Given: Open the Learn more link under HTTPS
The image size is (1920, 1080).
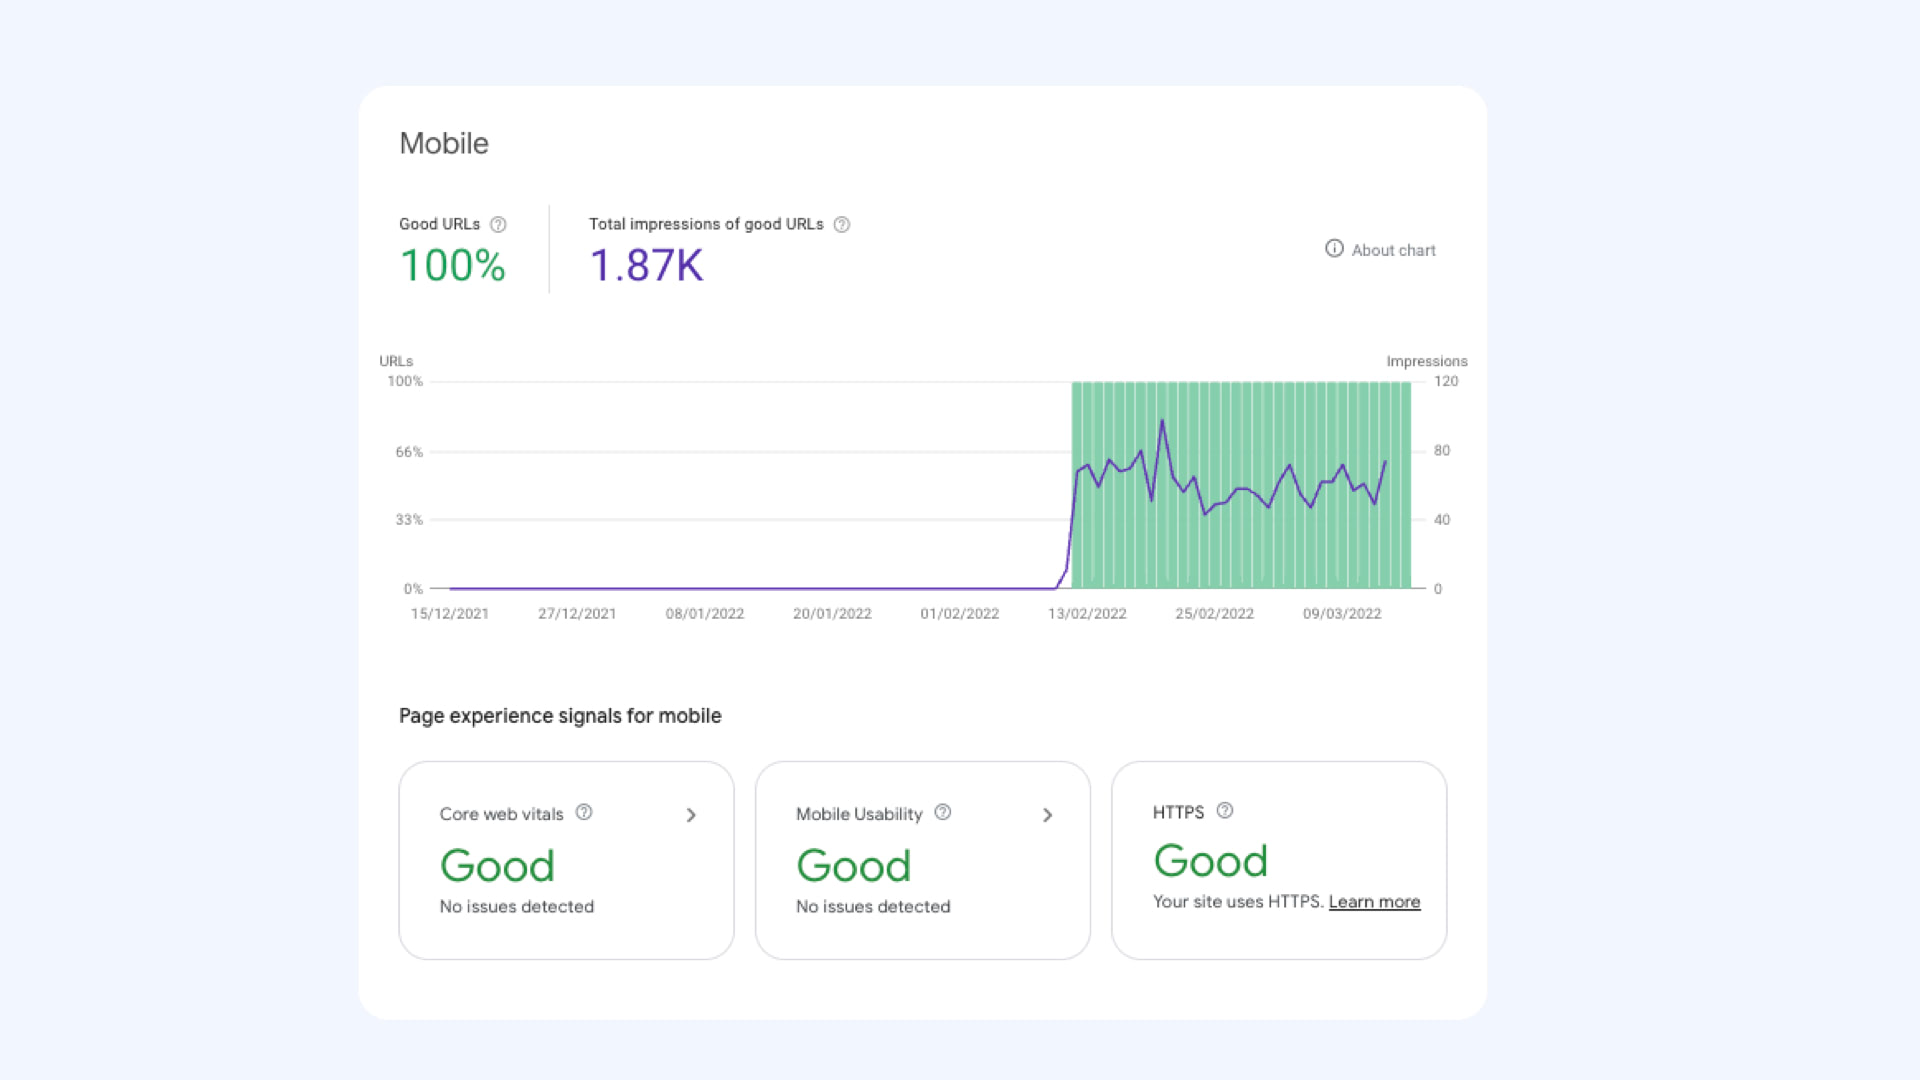Looking at the screenshot, I should 1374,901.
